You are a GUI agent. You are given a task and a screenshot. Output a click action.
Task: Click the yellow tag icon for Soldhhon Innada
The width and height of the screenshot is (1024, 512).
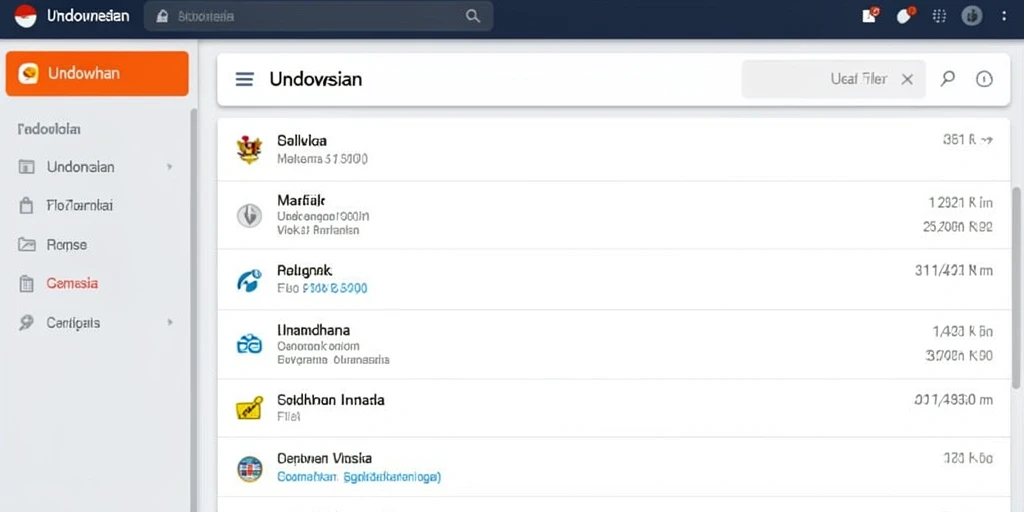[x=249, y=408]
